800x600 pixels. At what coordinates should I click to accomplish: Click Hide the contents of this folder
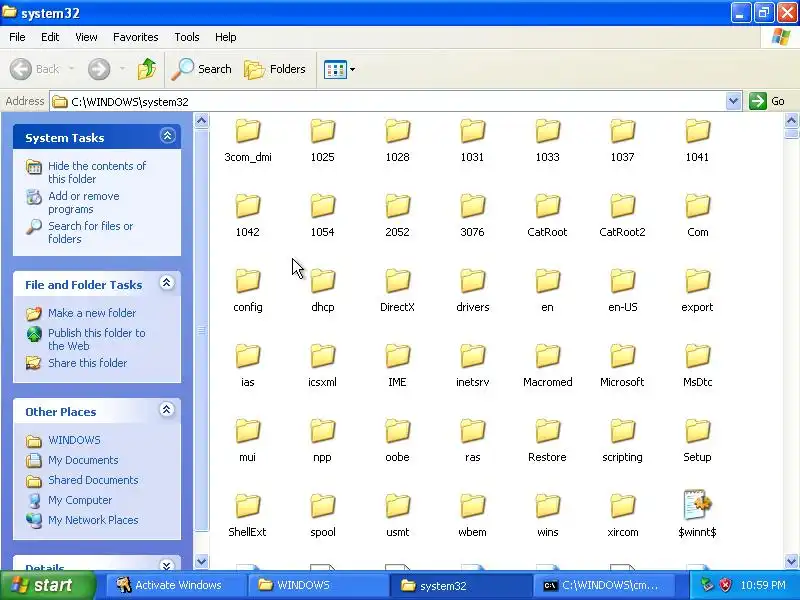pyautogui.click(x=97, y=172)
